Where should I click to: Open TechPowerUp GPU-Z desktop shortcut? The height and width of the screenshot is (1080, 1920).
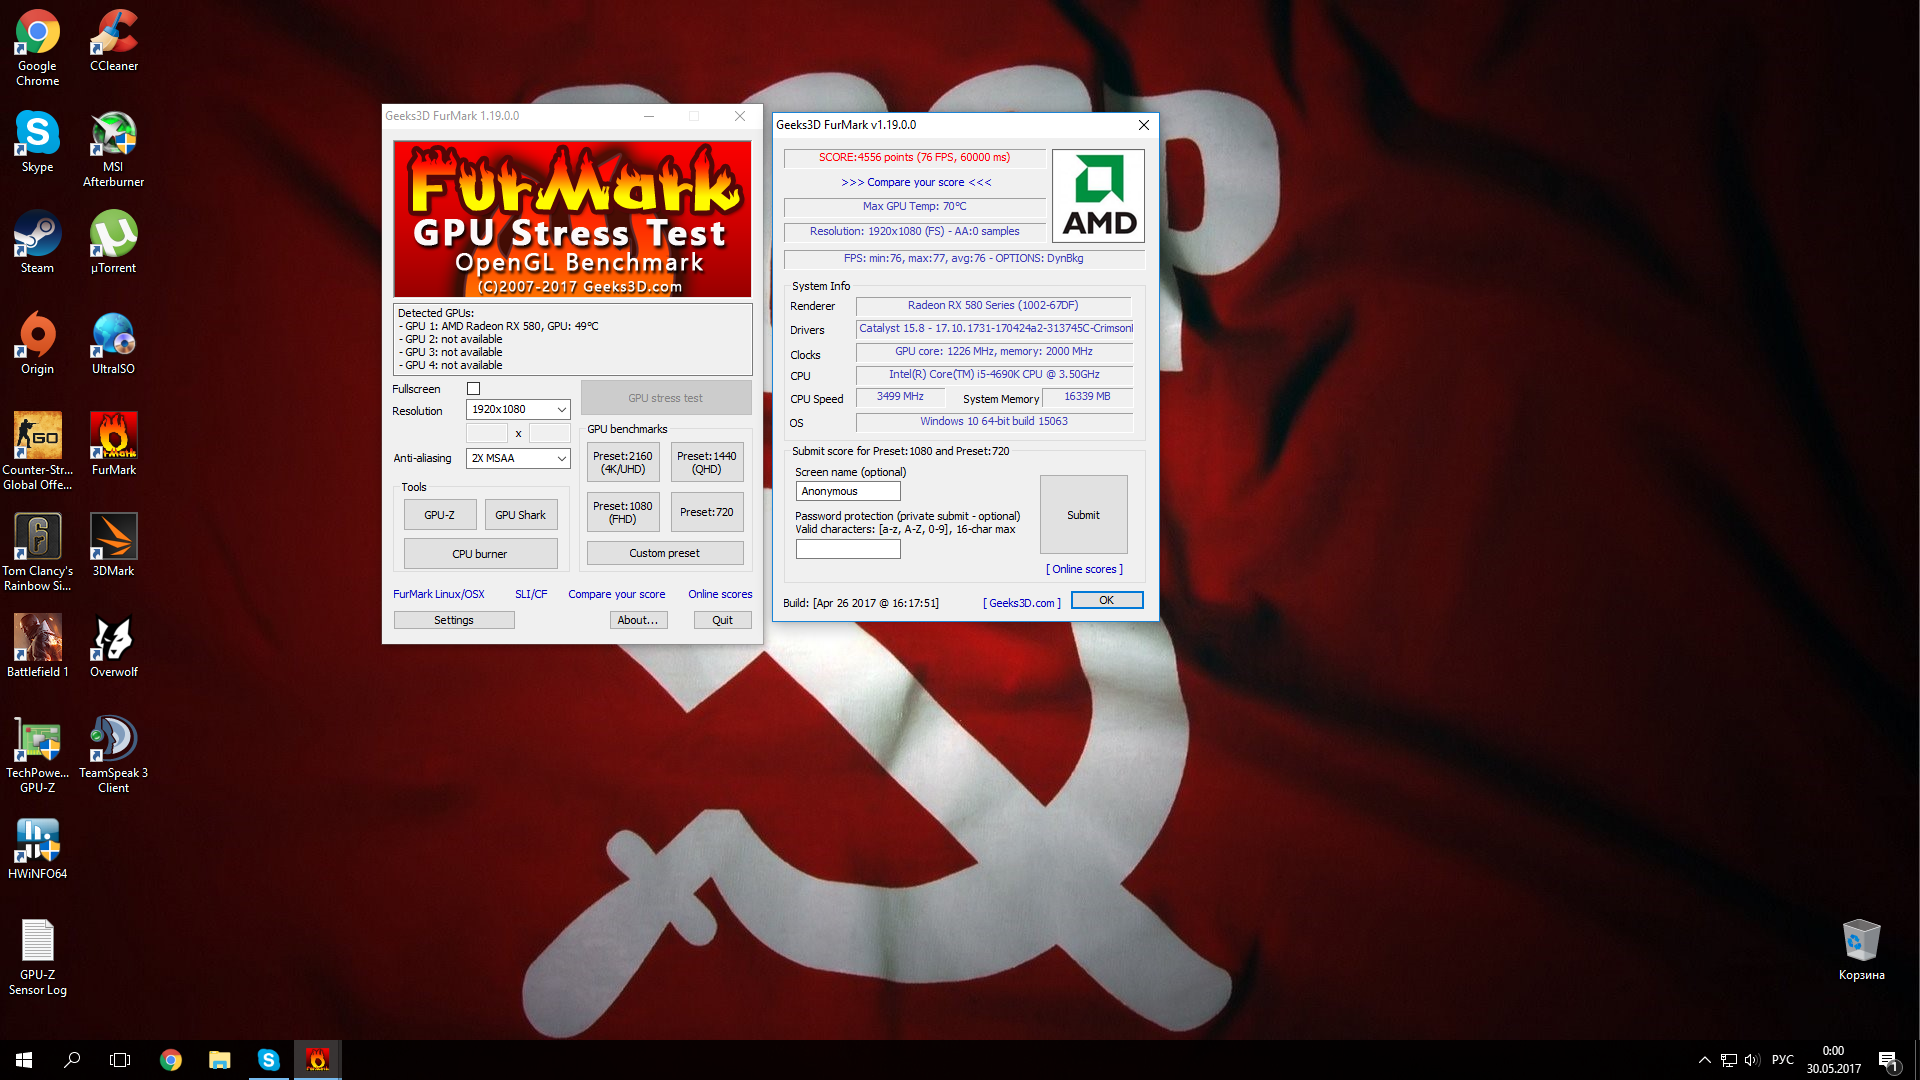37,740
